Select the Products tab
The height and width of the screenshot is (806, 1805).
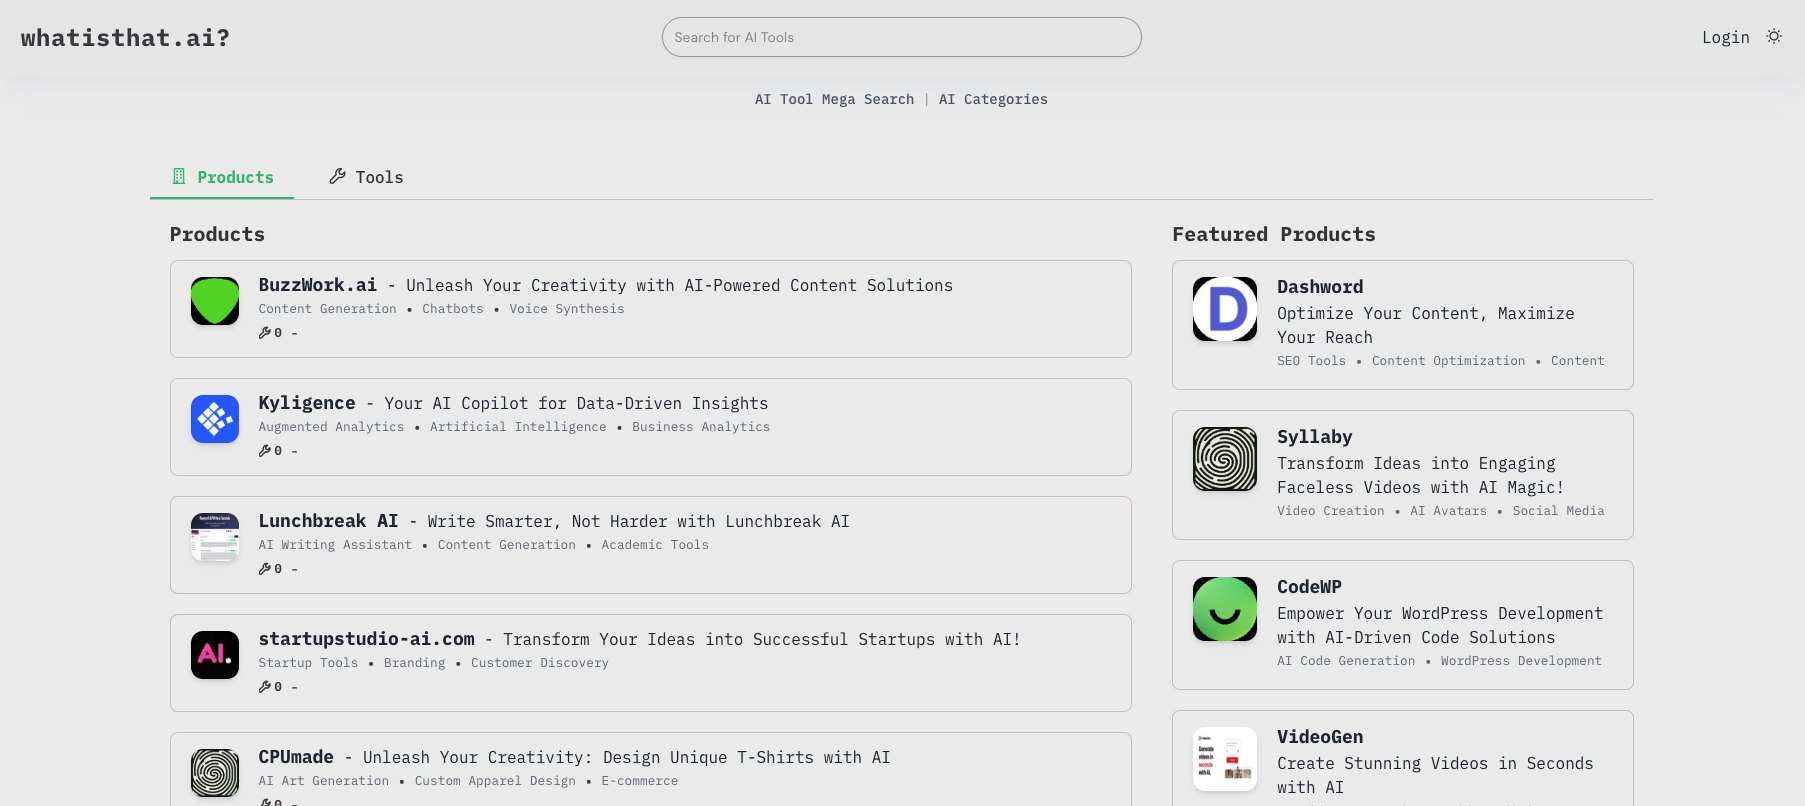click(222, 177)
